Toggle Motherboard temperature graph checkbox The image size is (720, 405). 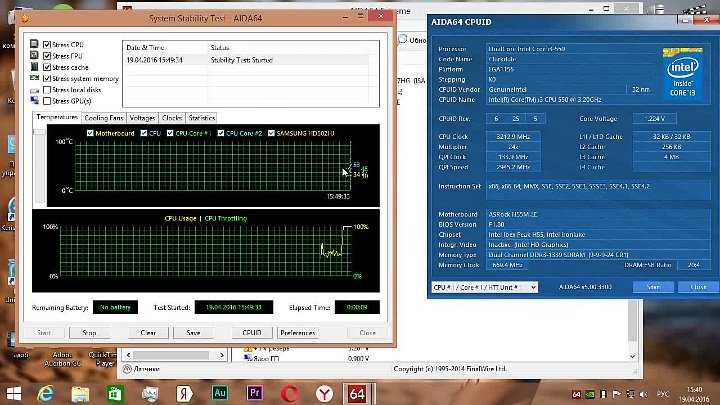pyautogui.click(x=90, y=133)
